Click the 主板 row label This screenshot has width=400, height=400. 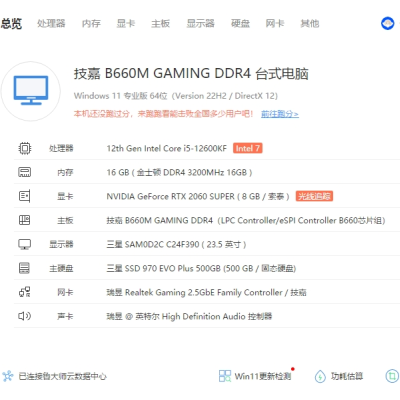[65, 220]
